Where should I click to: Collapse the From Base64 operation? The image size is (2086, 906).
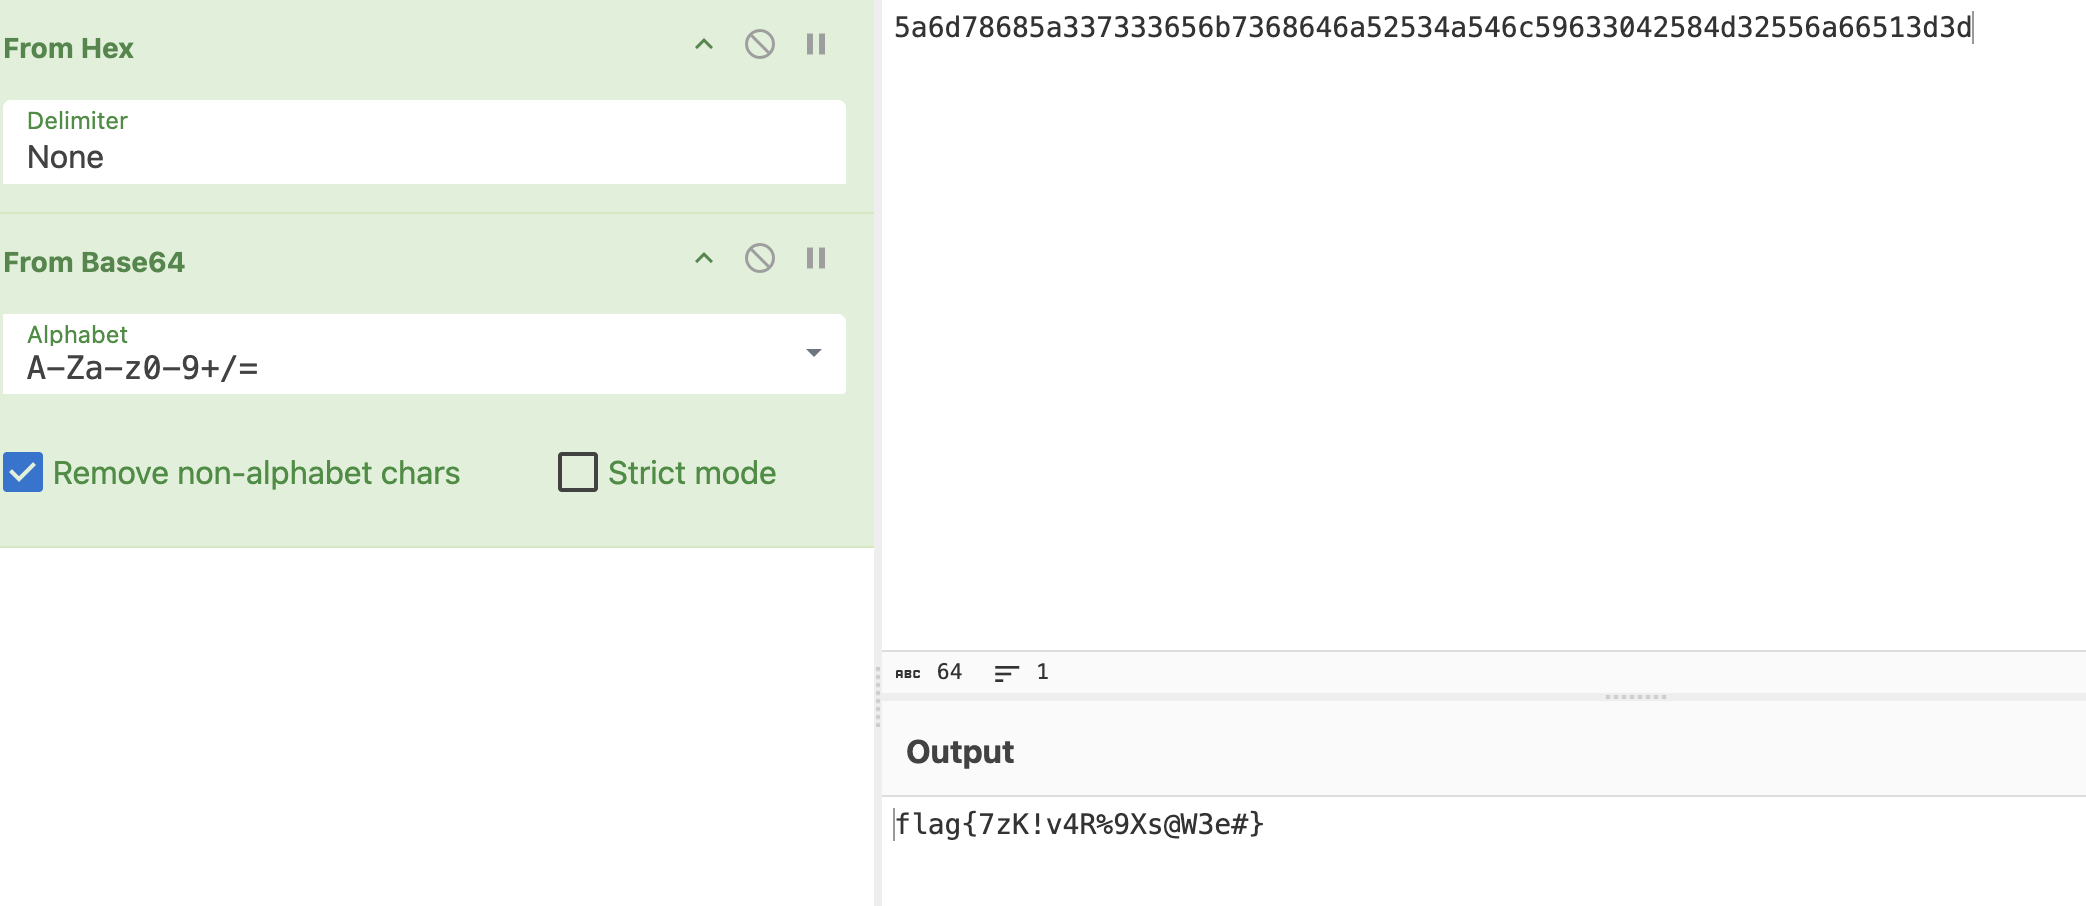click(704, 259)
